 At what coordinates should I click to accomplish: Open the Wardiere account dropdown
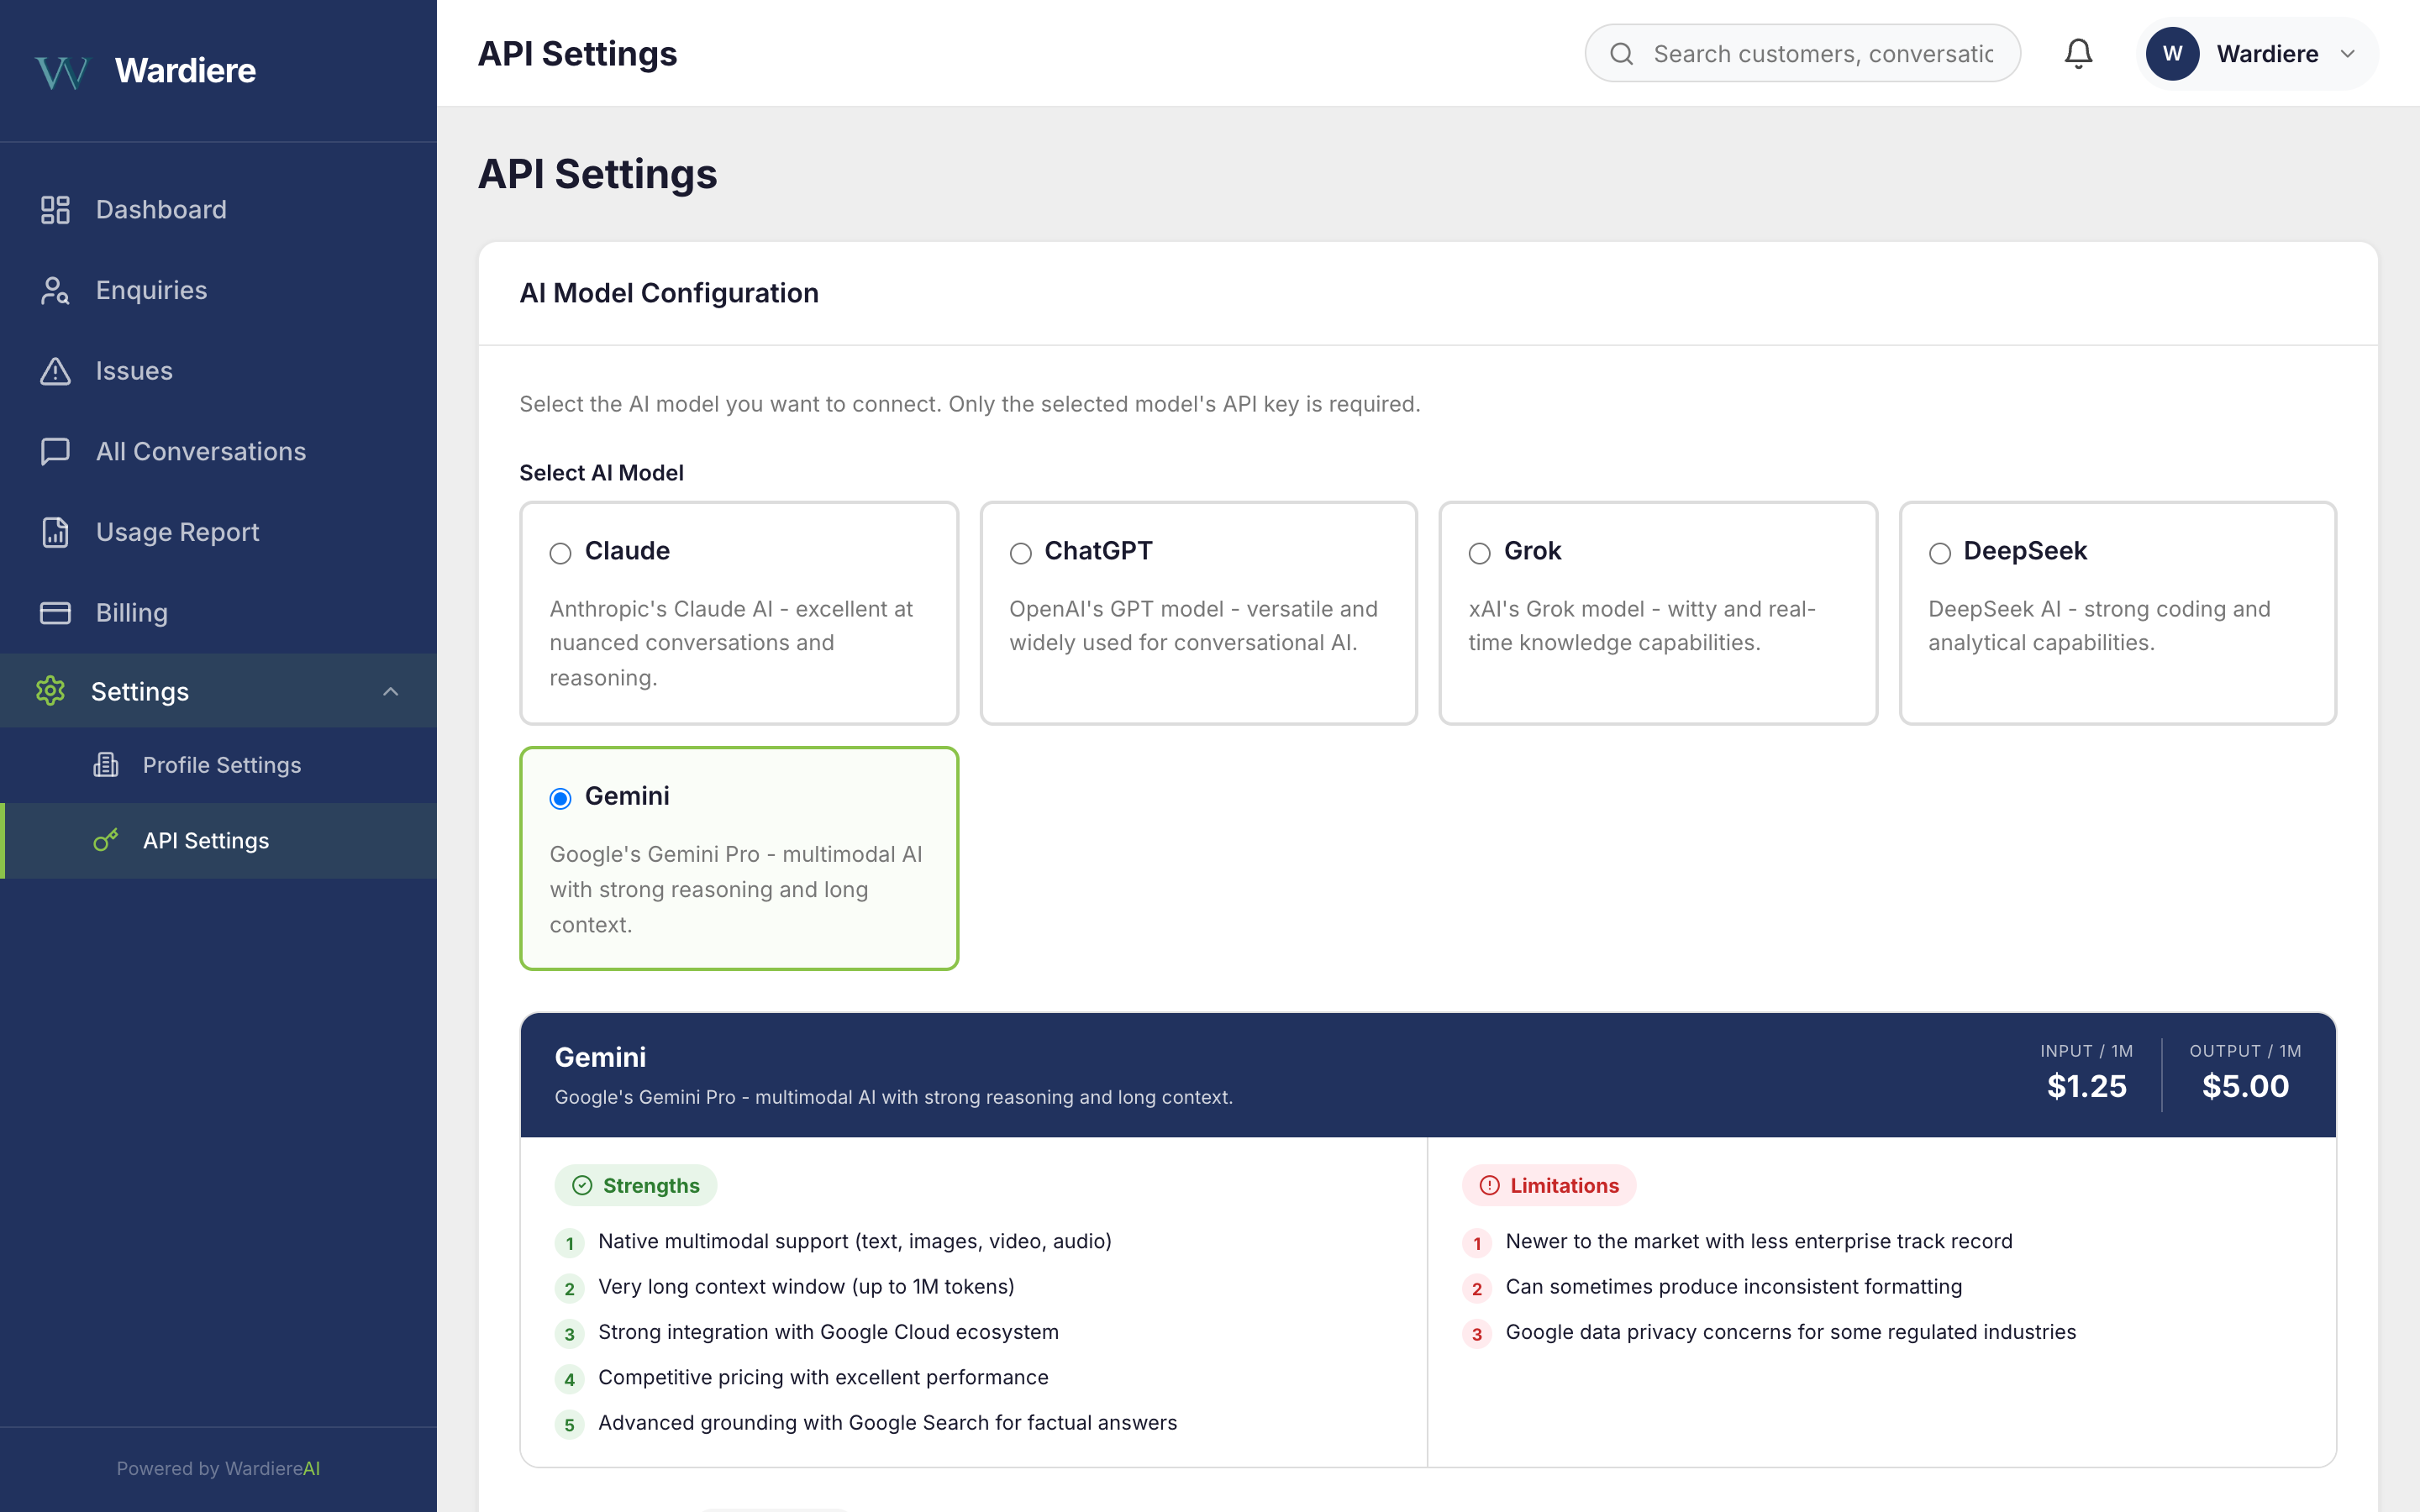point(2349,54)
